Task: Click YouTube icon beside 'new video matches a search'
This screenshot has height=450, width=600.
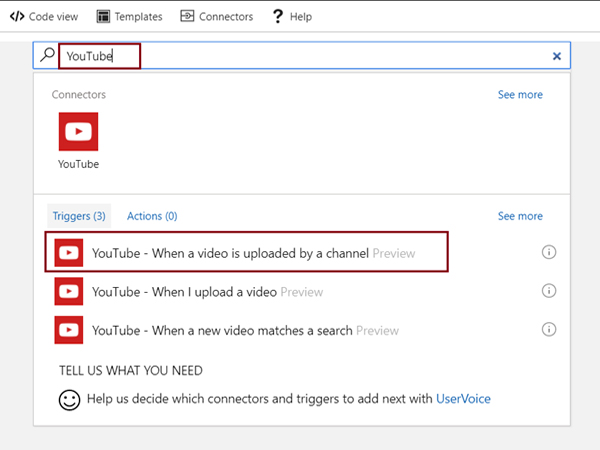Action: (69, 330)
